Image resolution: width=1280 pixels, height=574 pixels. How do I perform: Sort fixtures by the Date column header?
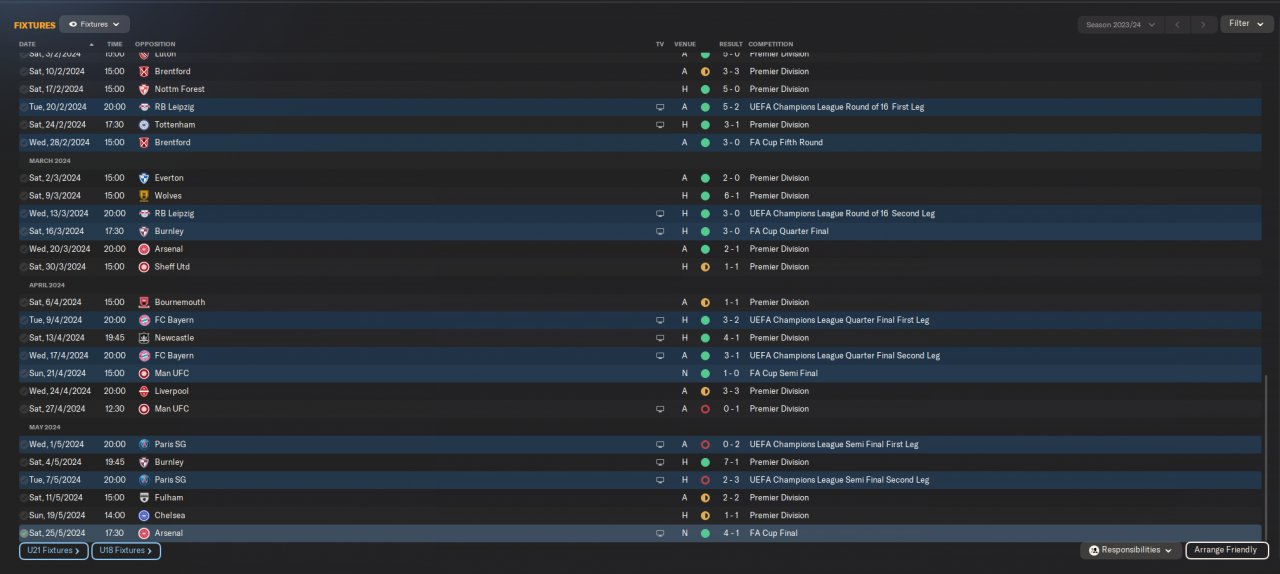point(27,44)
